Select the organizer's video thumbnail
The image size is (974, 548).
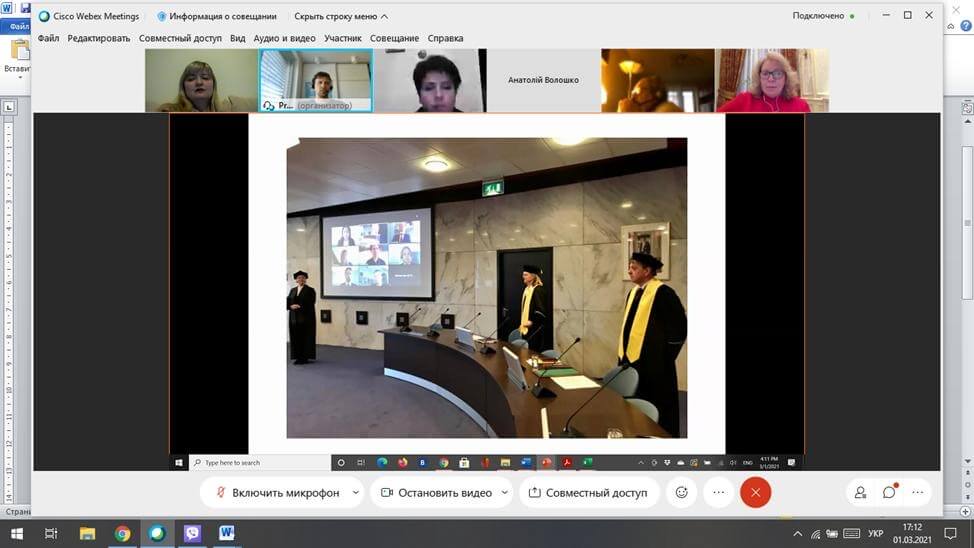pyautogui.click(x=316, y=80)
